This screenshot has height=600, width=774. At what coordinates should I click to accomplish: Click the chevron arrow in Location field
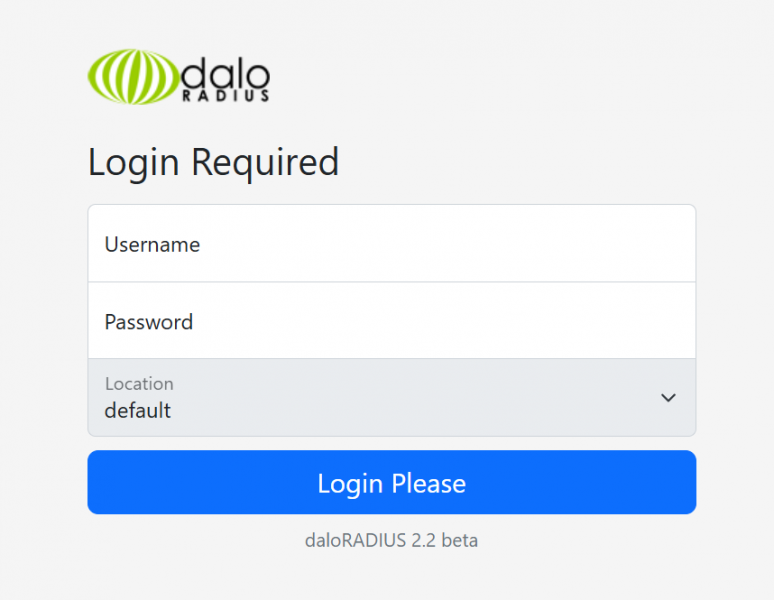click(668, 398)
